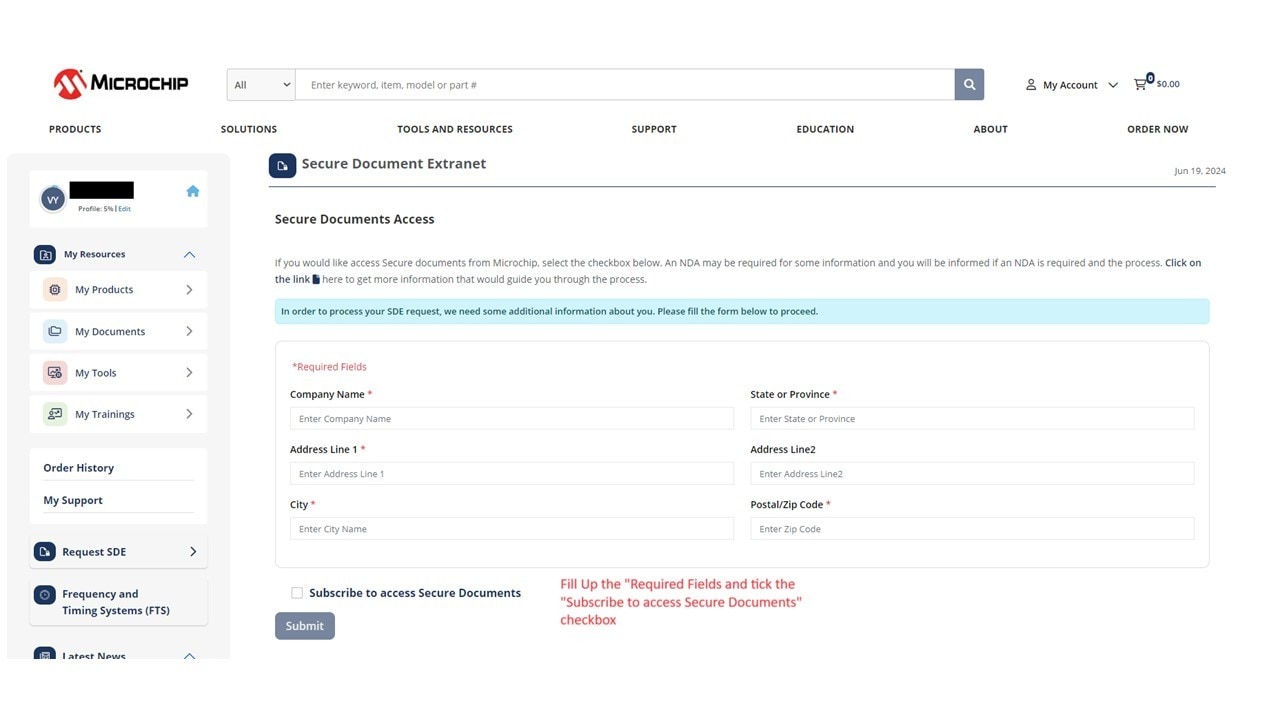Open the shopping cart icon
This screenshot has height=720, width=1280.
pos(1139,84)
